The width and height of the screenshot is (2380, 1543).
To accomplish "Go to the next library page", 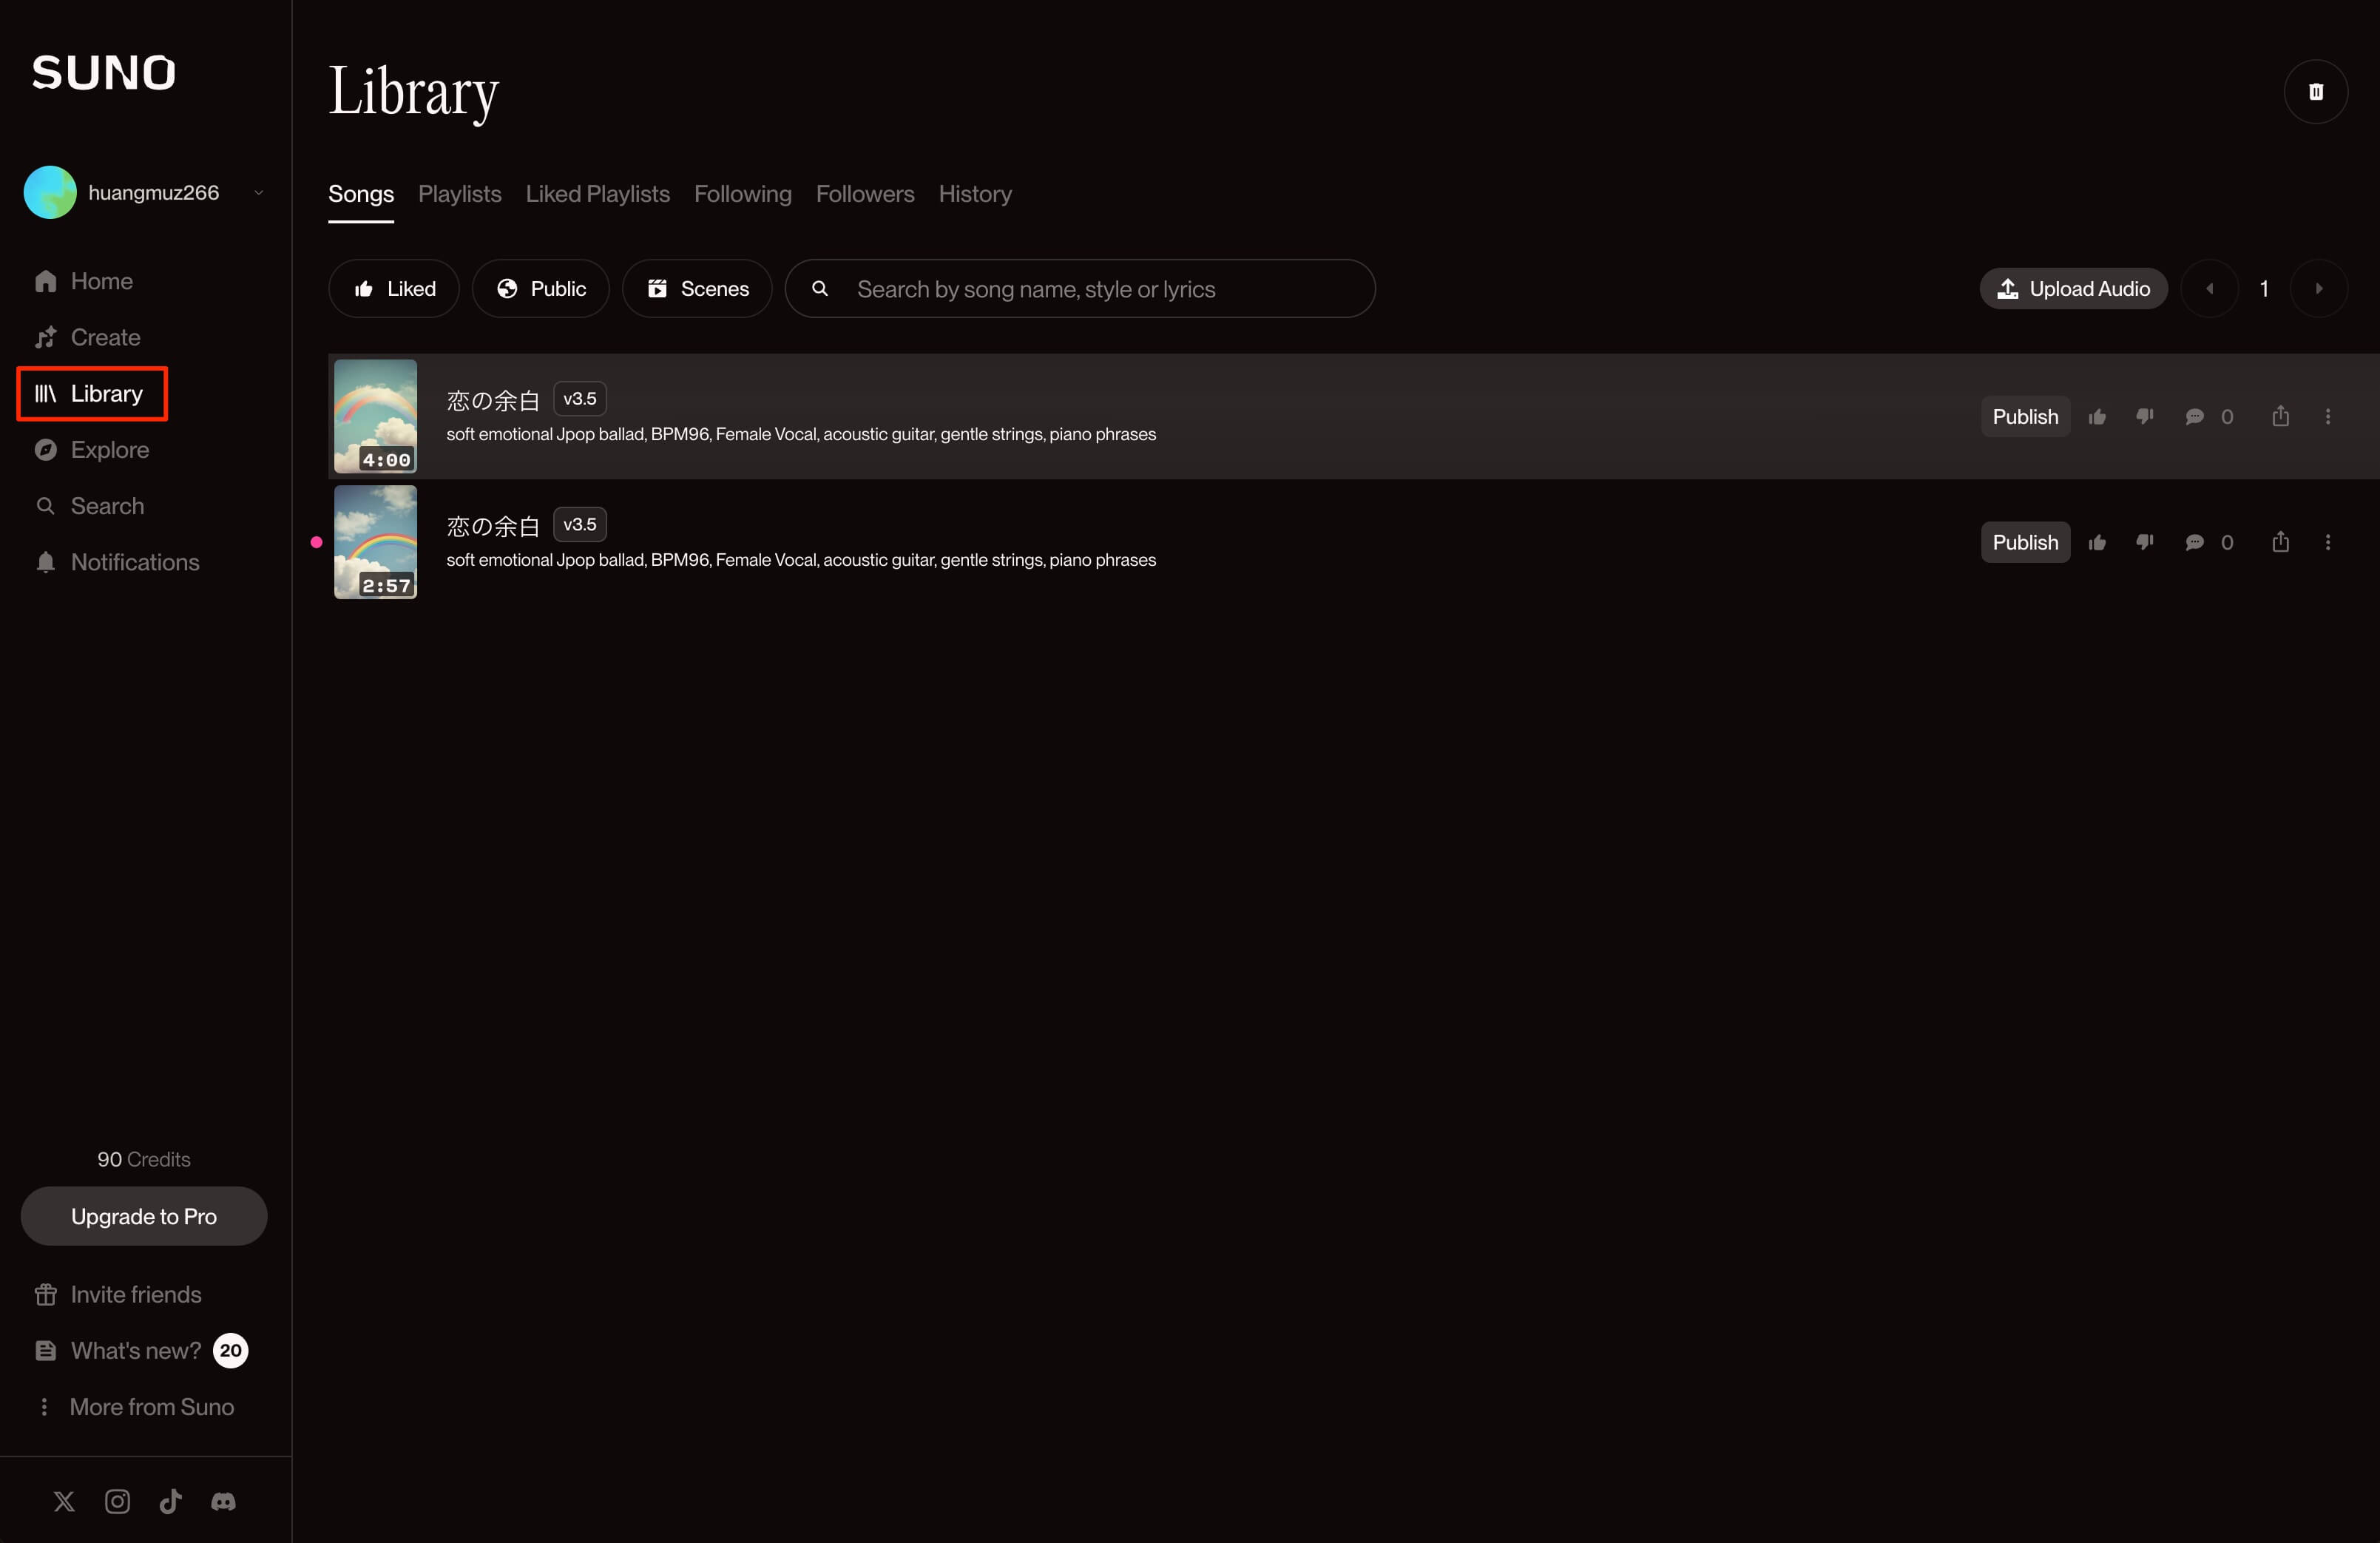I will [2318, 289].
